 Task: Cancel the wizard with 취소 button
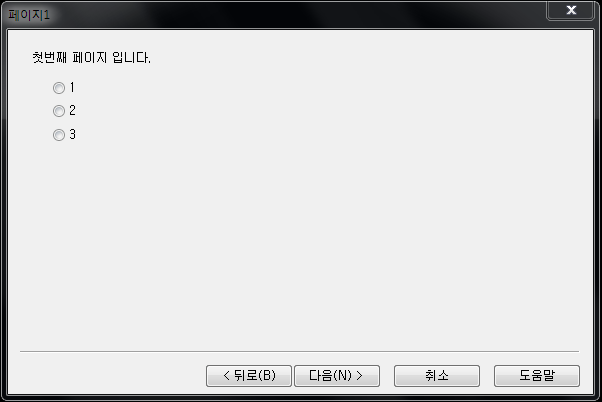[x=437, y=376]
